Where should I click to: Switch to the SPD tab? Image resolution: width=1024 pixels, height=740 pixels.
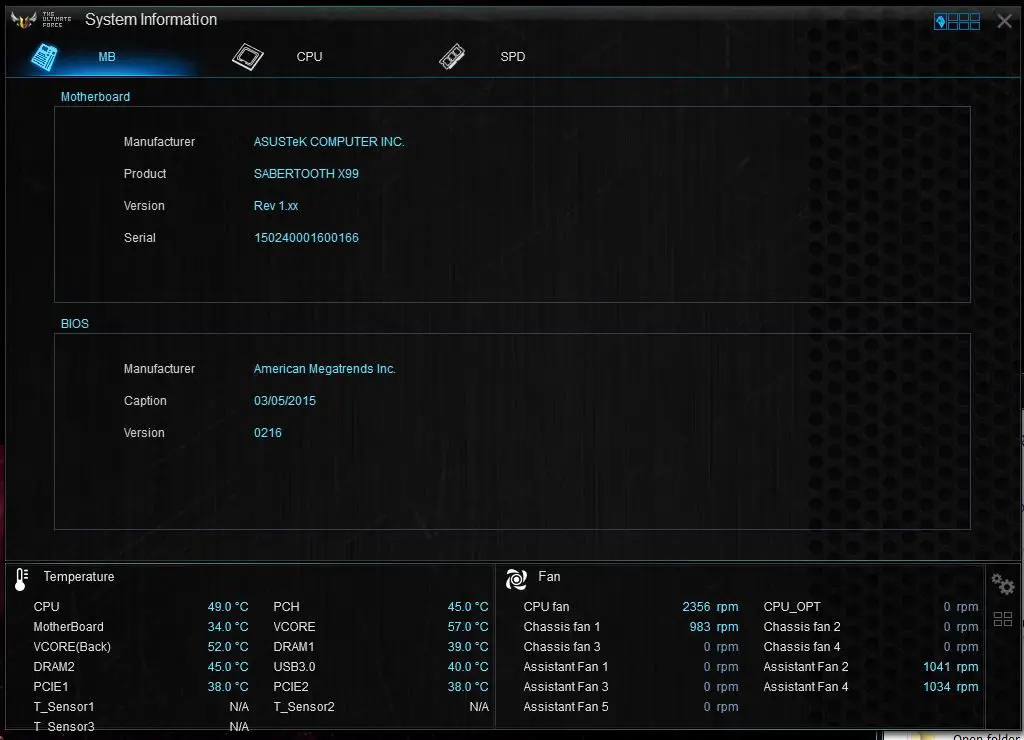[x=513, y=57]
